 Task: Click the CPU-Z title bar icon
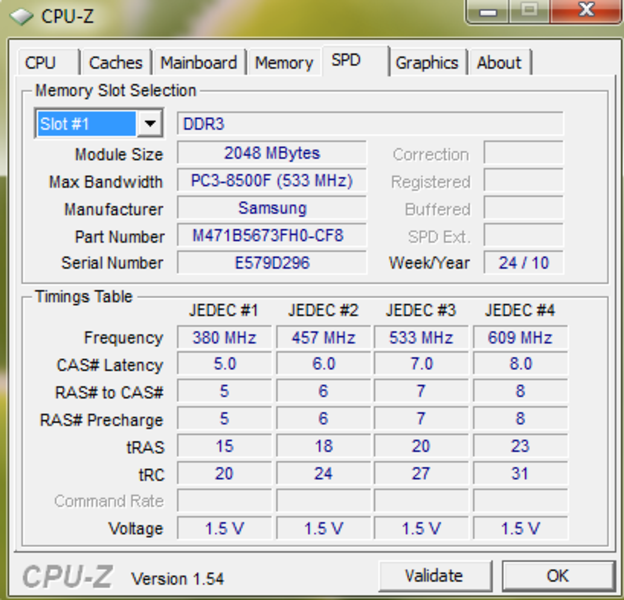click(x=21, y=16)
